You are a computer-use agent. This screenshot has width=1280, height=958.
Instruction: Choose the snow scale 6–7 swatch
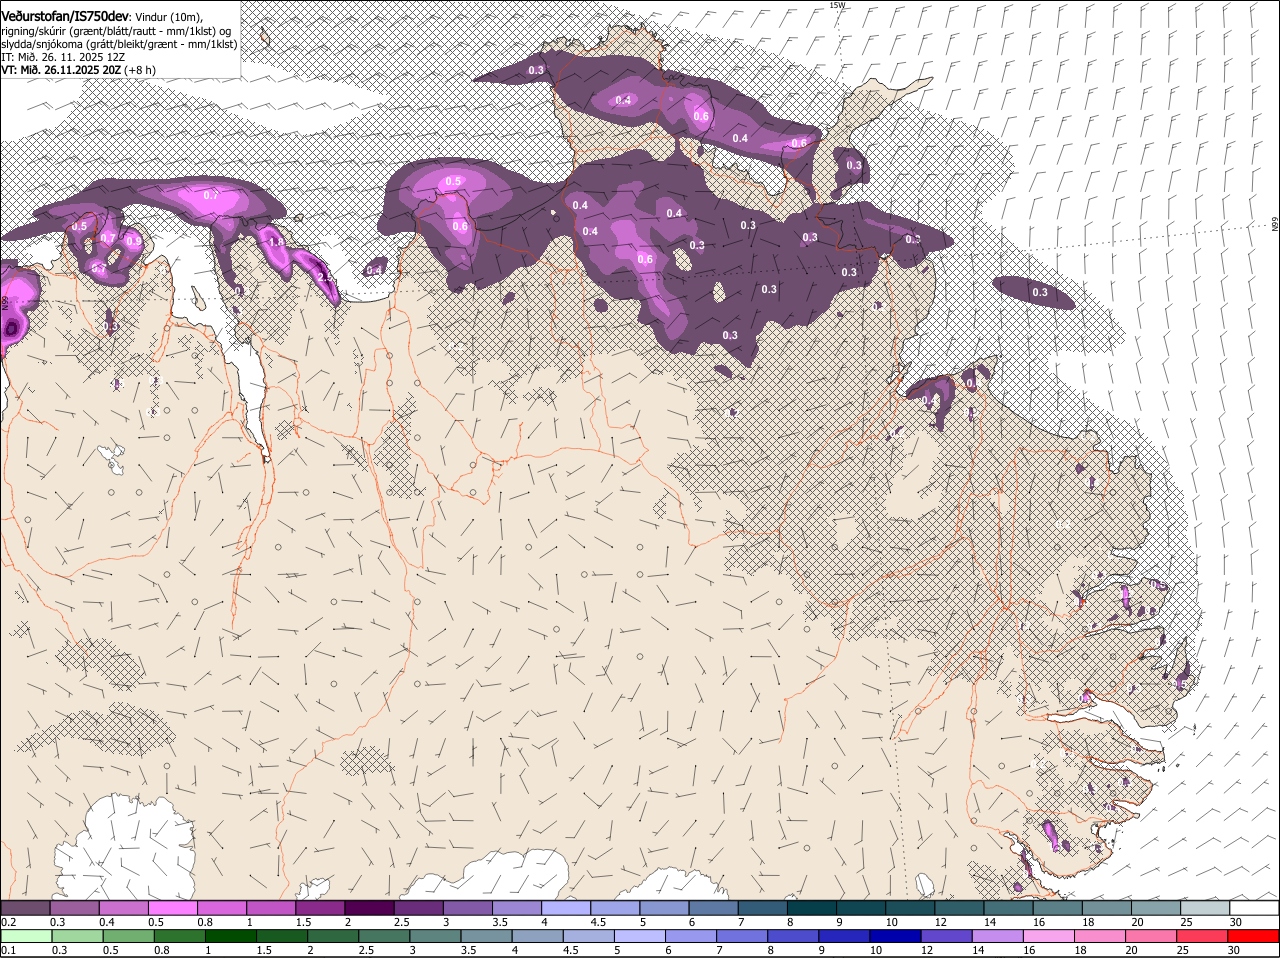pyautogui.click(x=713, y=907)
